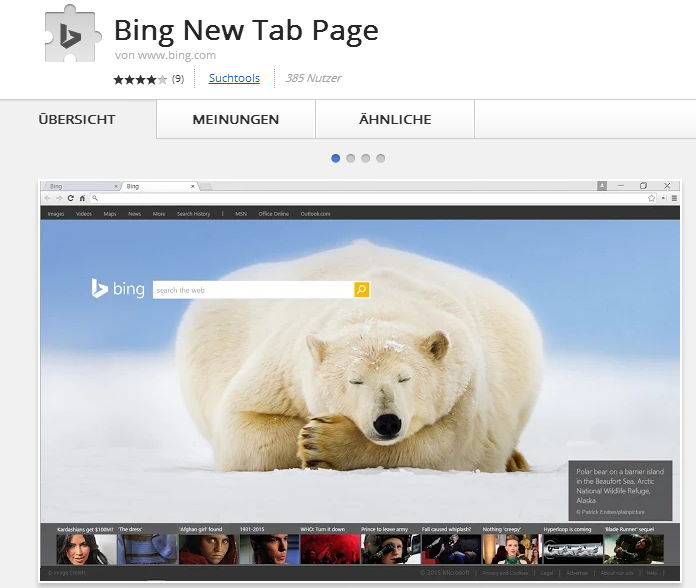Viewport: 696px width, 588px height.
Task: Click the new tab button in the preview
Action: (x=206, y=186)
